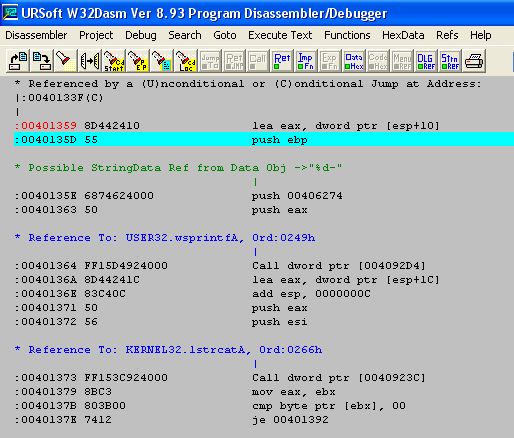The height and width of the screenshot is (438, 514).
Task: Click the Print toolbar icon
Action: click(x=474, y=61)
